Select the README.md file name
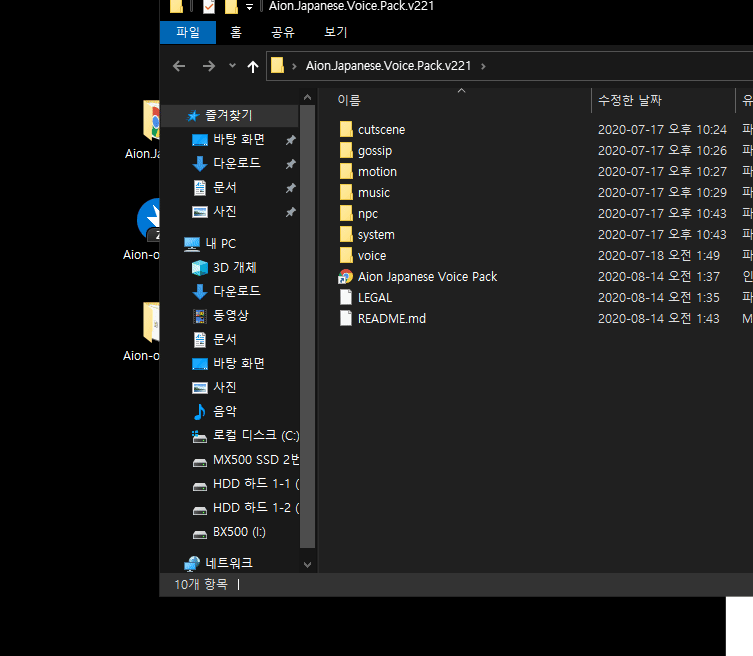The height and width of the screenshot is (656, 753). coord(392,318)
